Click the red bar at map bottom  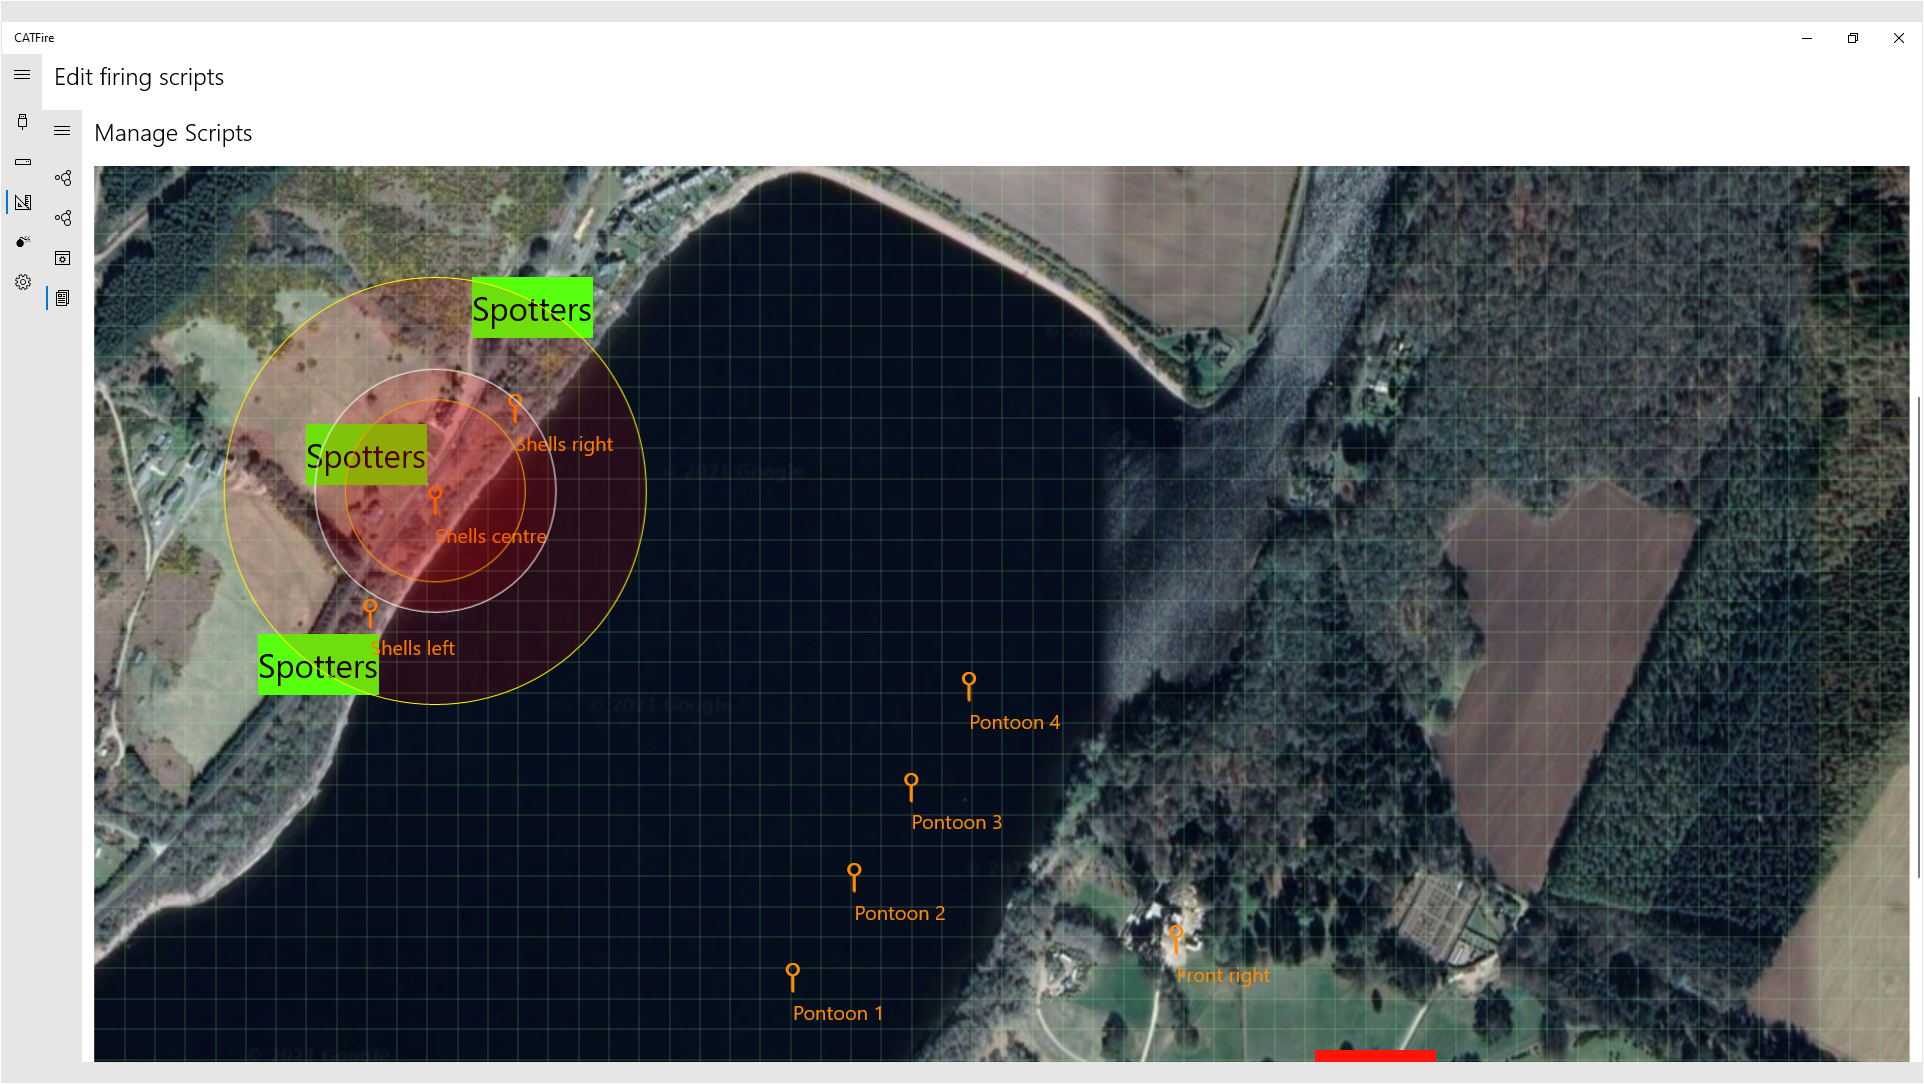point(1375,1055)
